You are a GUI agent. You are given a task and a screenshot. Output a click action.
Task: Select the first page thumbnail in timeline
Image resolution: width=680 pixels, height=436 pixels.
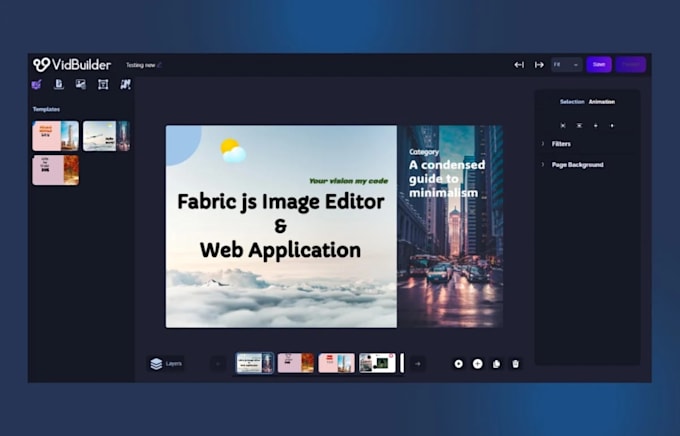(255, 363)
